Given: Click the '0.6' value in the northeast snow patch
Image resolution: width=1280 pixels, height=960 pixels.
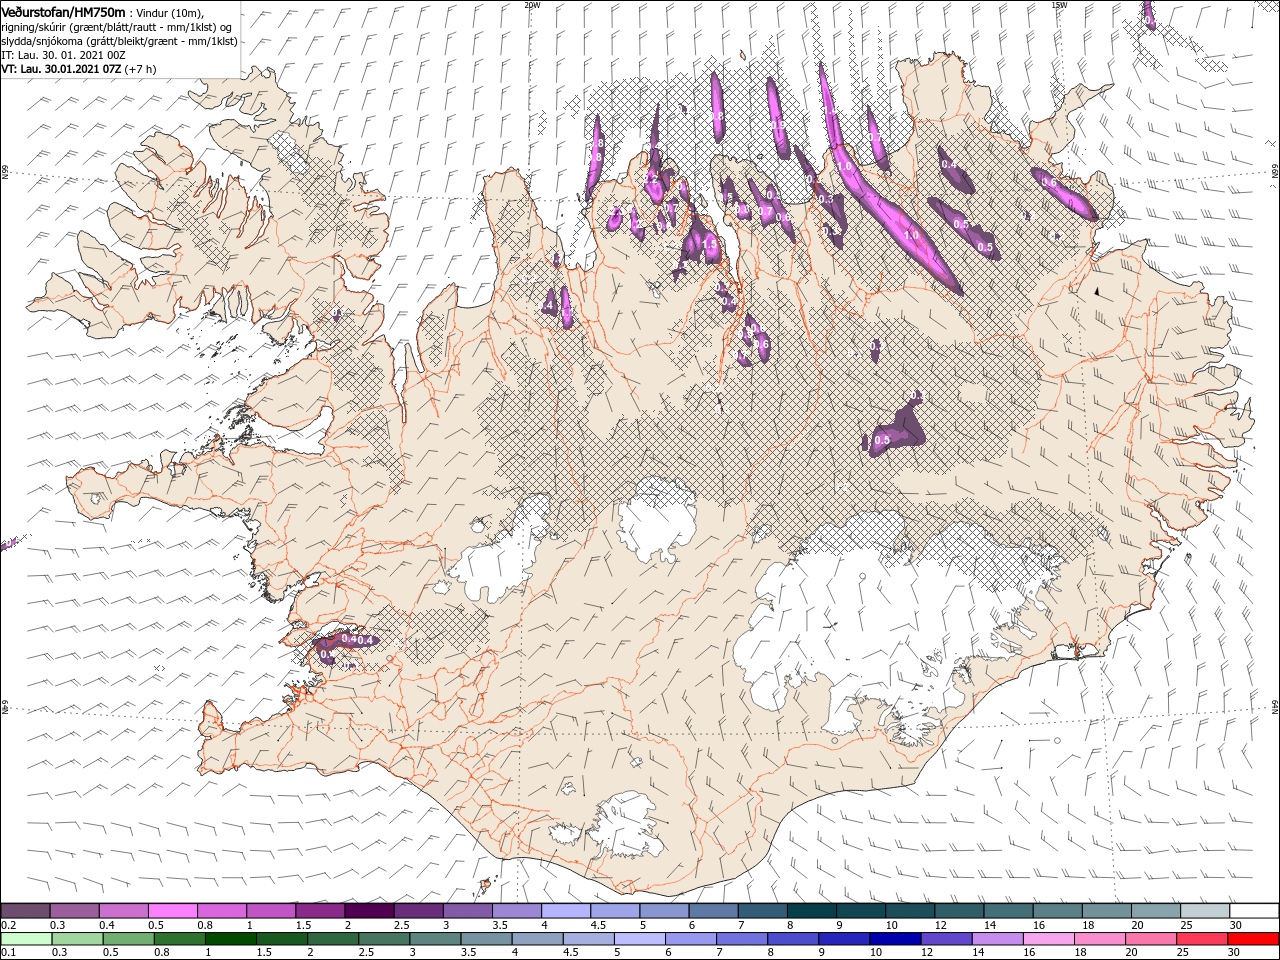Looking at the screenshot, I should 1049,183.
